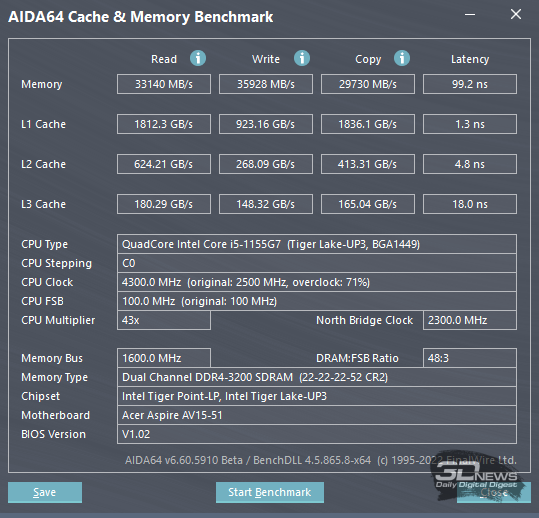Click the Memory row label
The image size is (539, 518).
42,84
